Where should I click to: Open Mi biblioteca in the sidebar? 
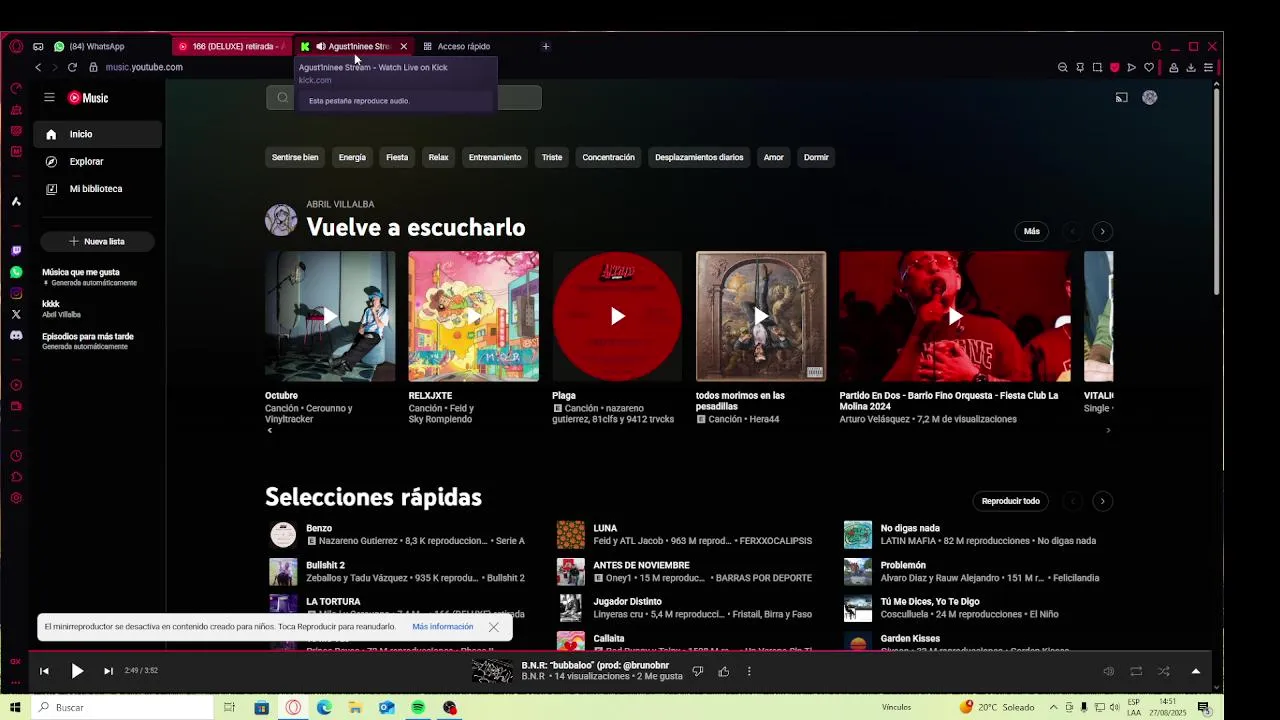click(x=97, y=189)
